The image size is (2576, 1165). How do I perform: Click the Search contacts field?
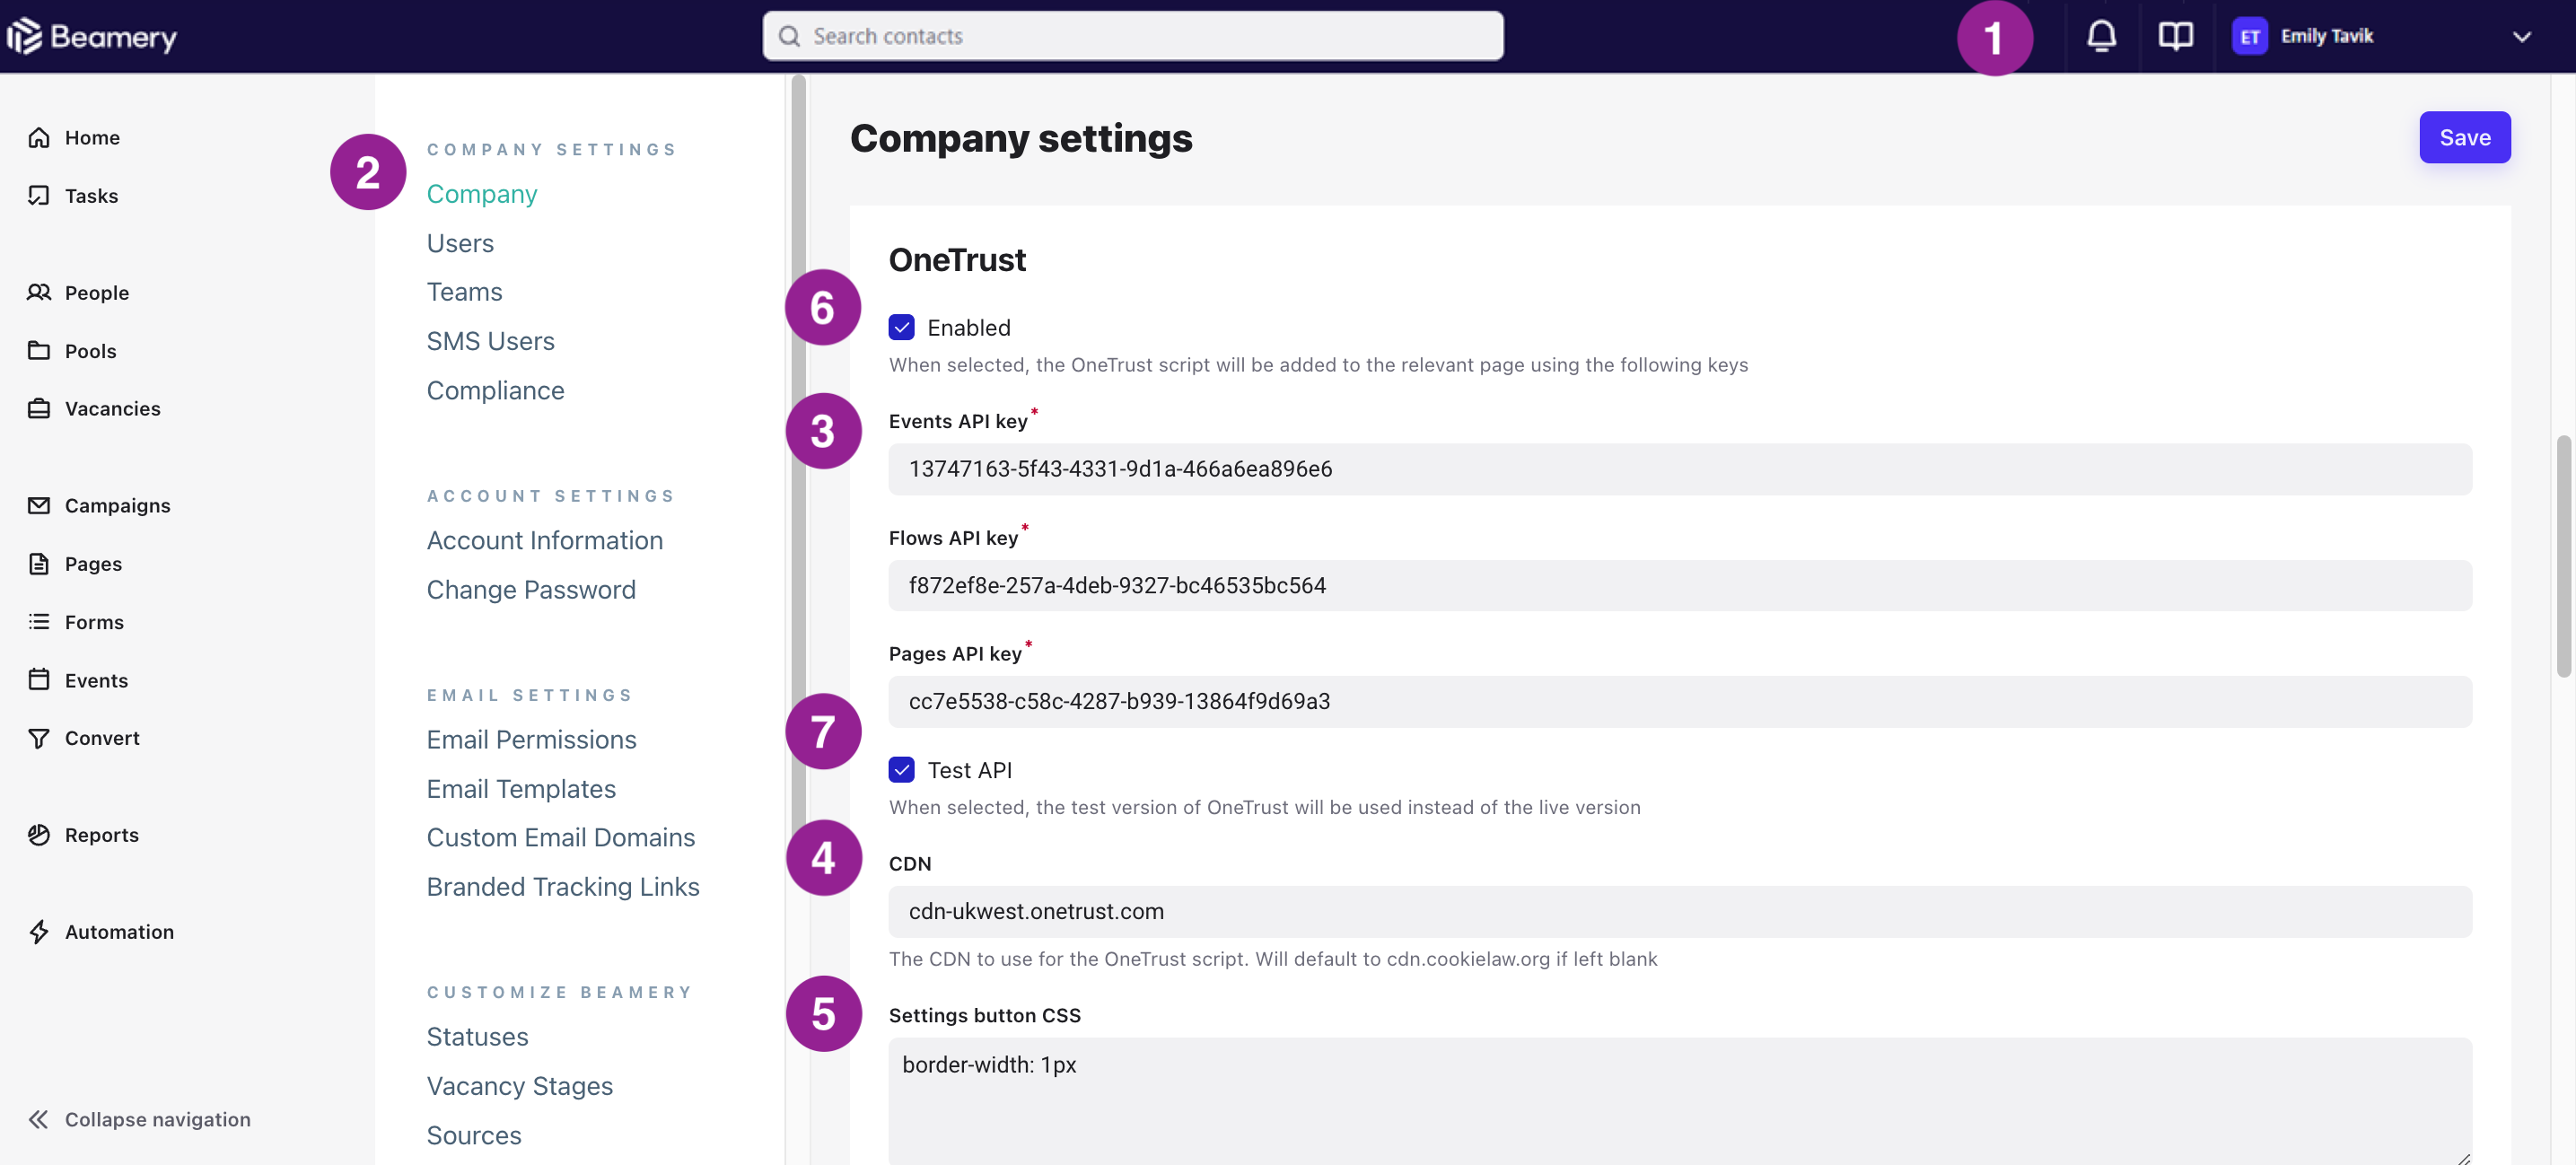coord(1132,36)
